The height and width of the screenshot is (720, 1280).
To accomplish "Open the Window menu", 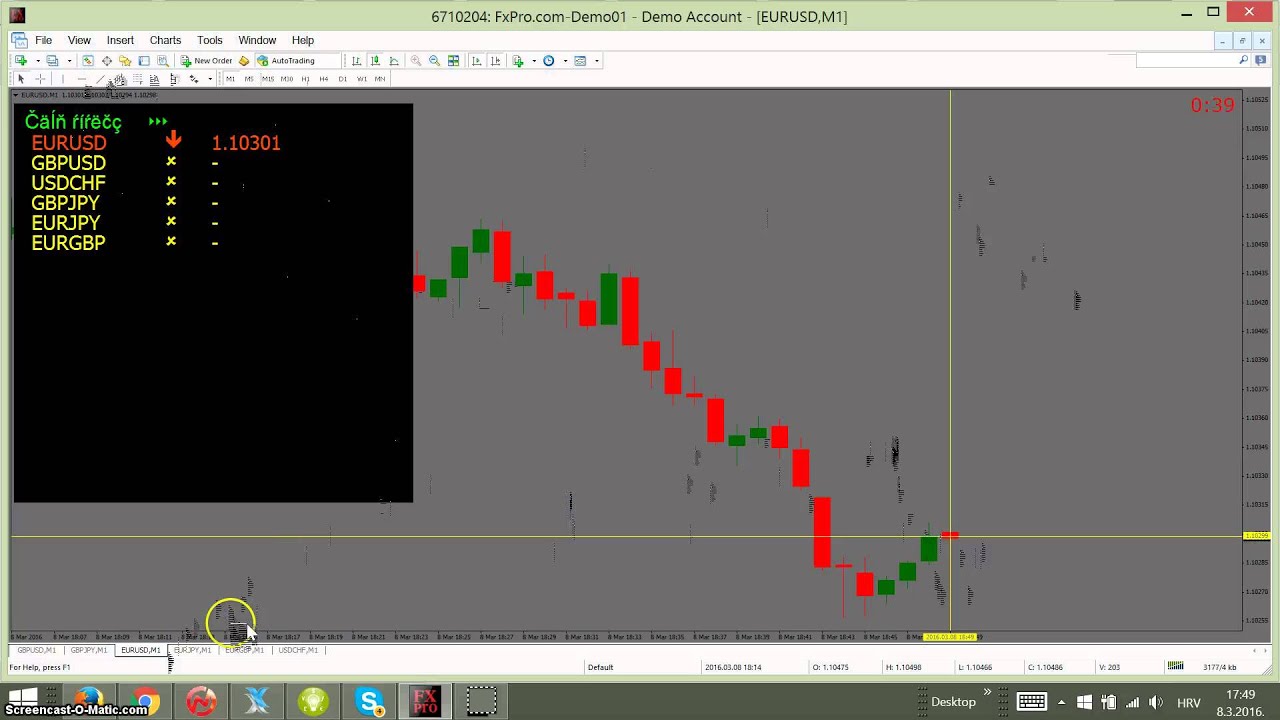I will [x=257, y=40].
